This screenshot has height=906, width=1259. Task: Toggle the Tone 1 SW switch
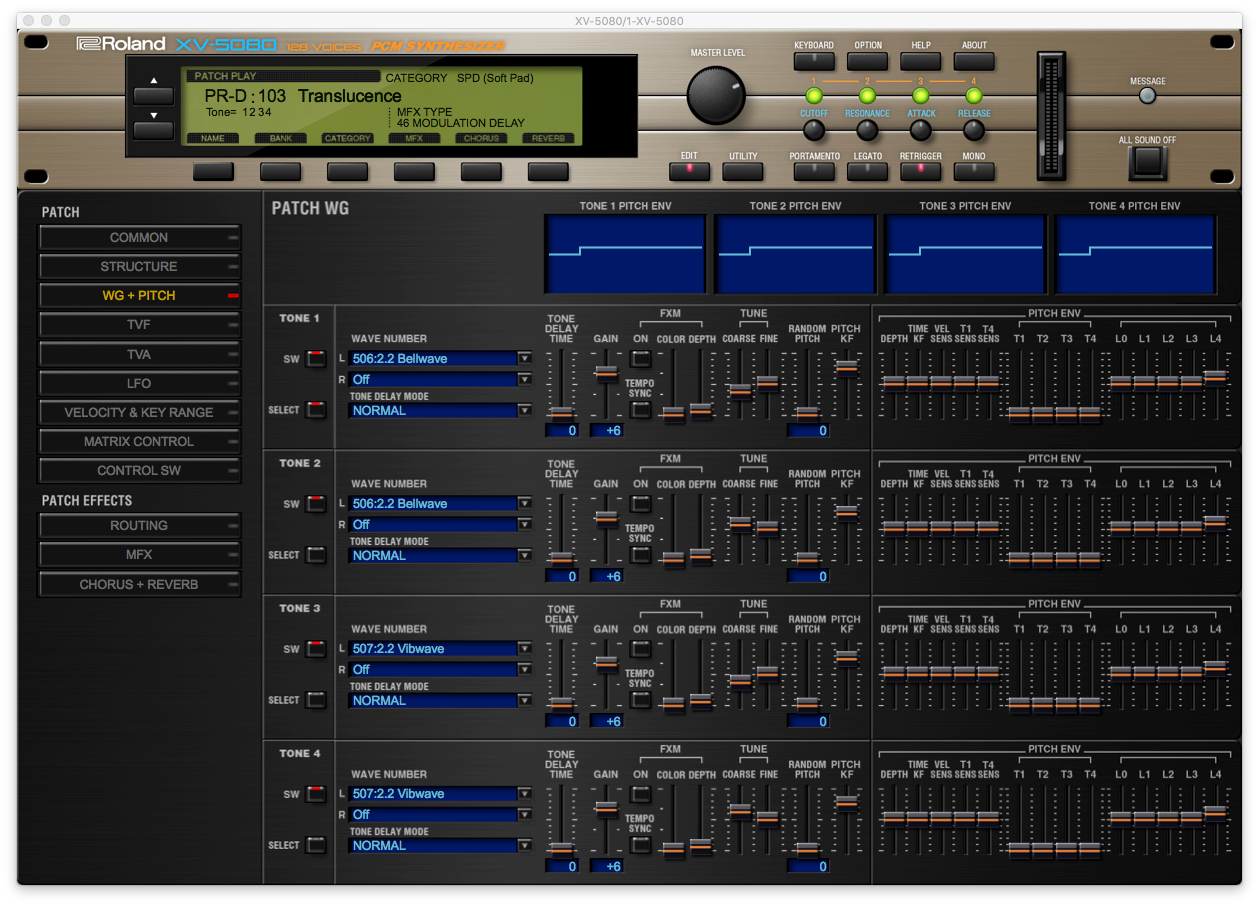pos(316,358)
